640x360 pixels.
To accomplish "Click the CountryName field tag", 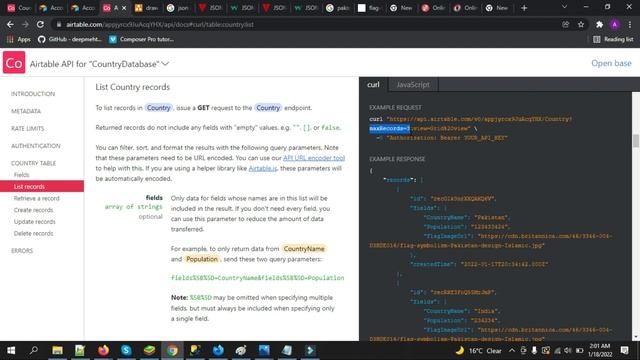I will pos(304,249).
